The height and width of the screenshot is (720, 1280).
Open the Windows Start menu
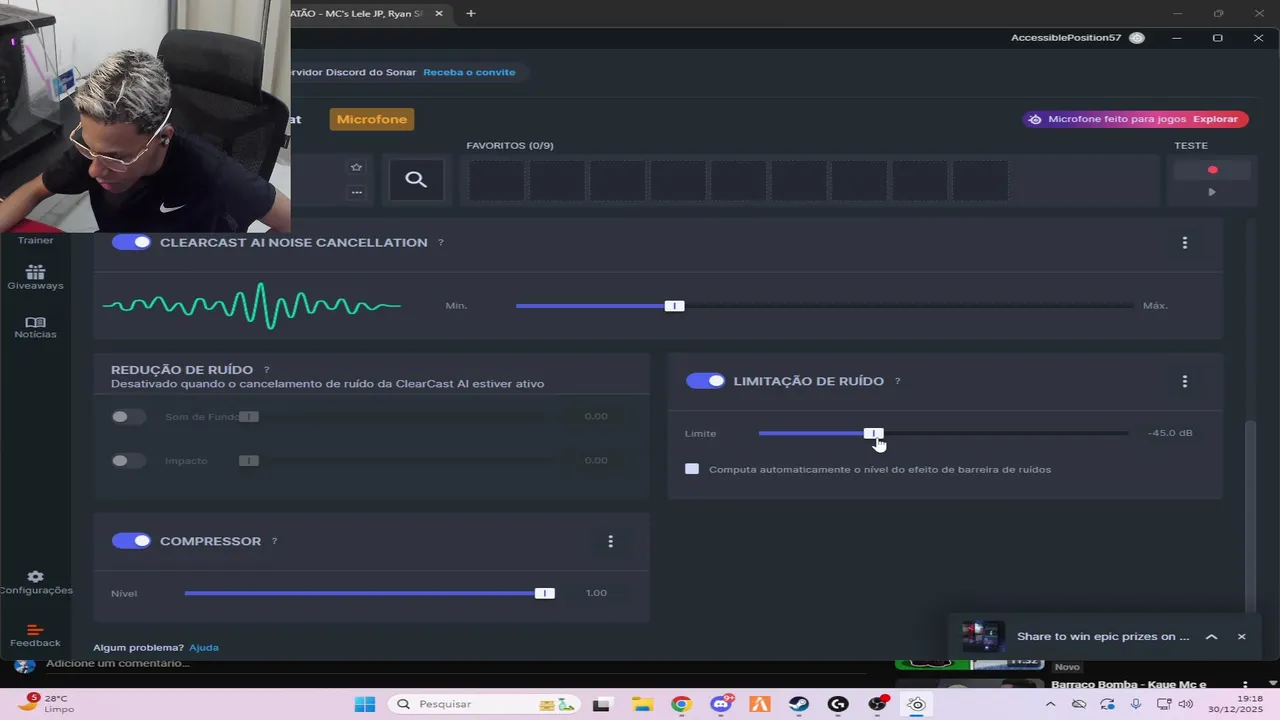(x=365, y=704)
